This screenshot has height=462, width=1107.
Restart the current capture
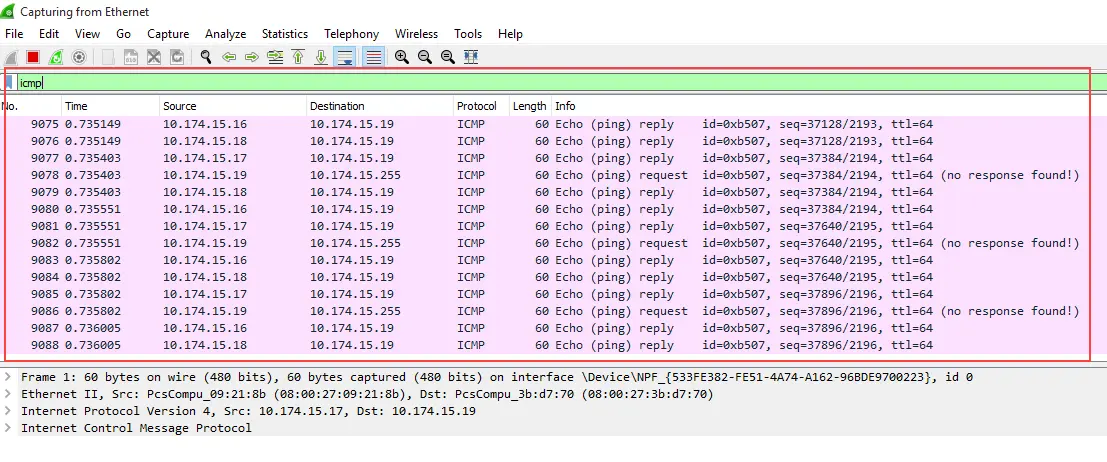(56, 57)
